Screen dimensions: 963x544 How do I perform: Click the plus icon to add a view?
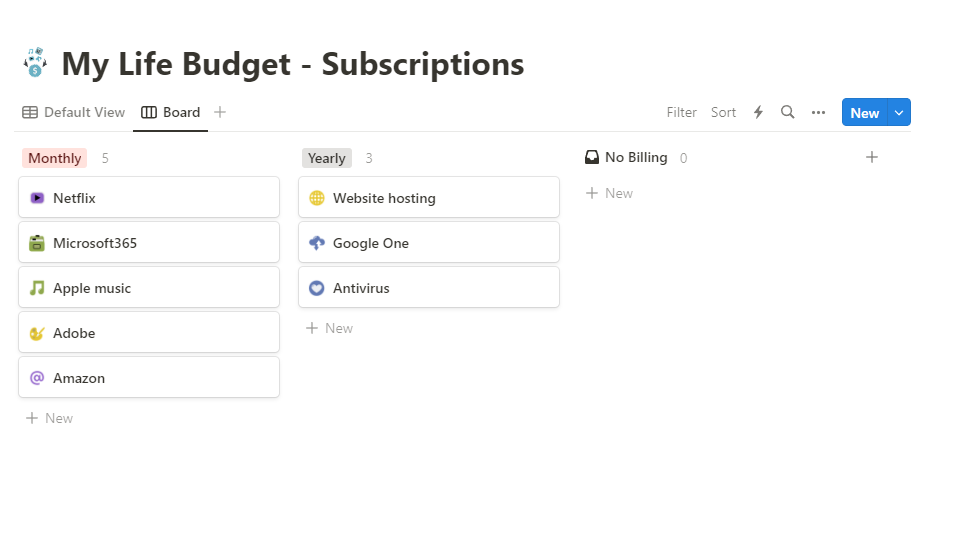pyautogui.click(x=220, y=112)
